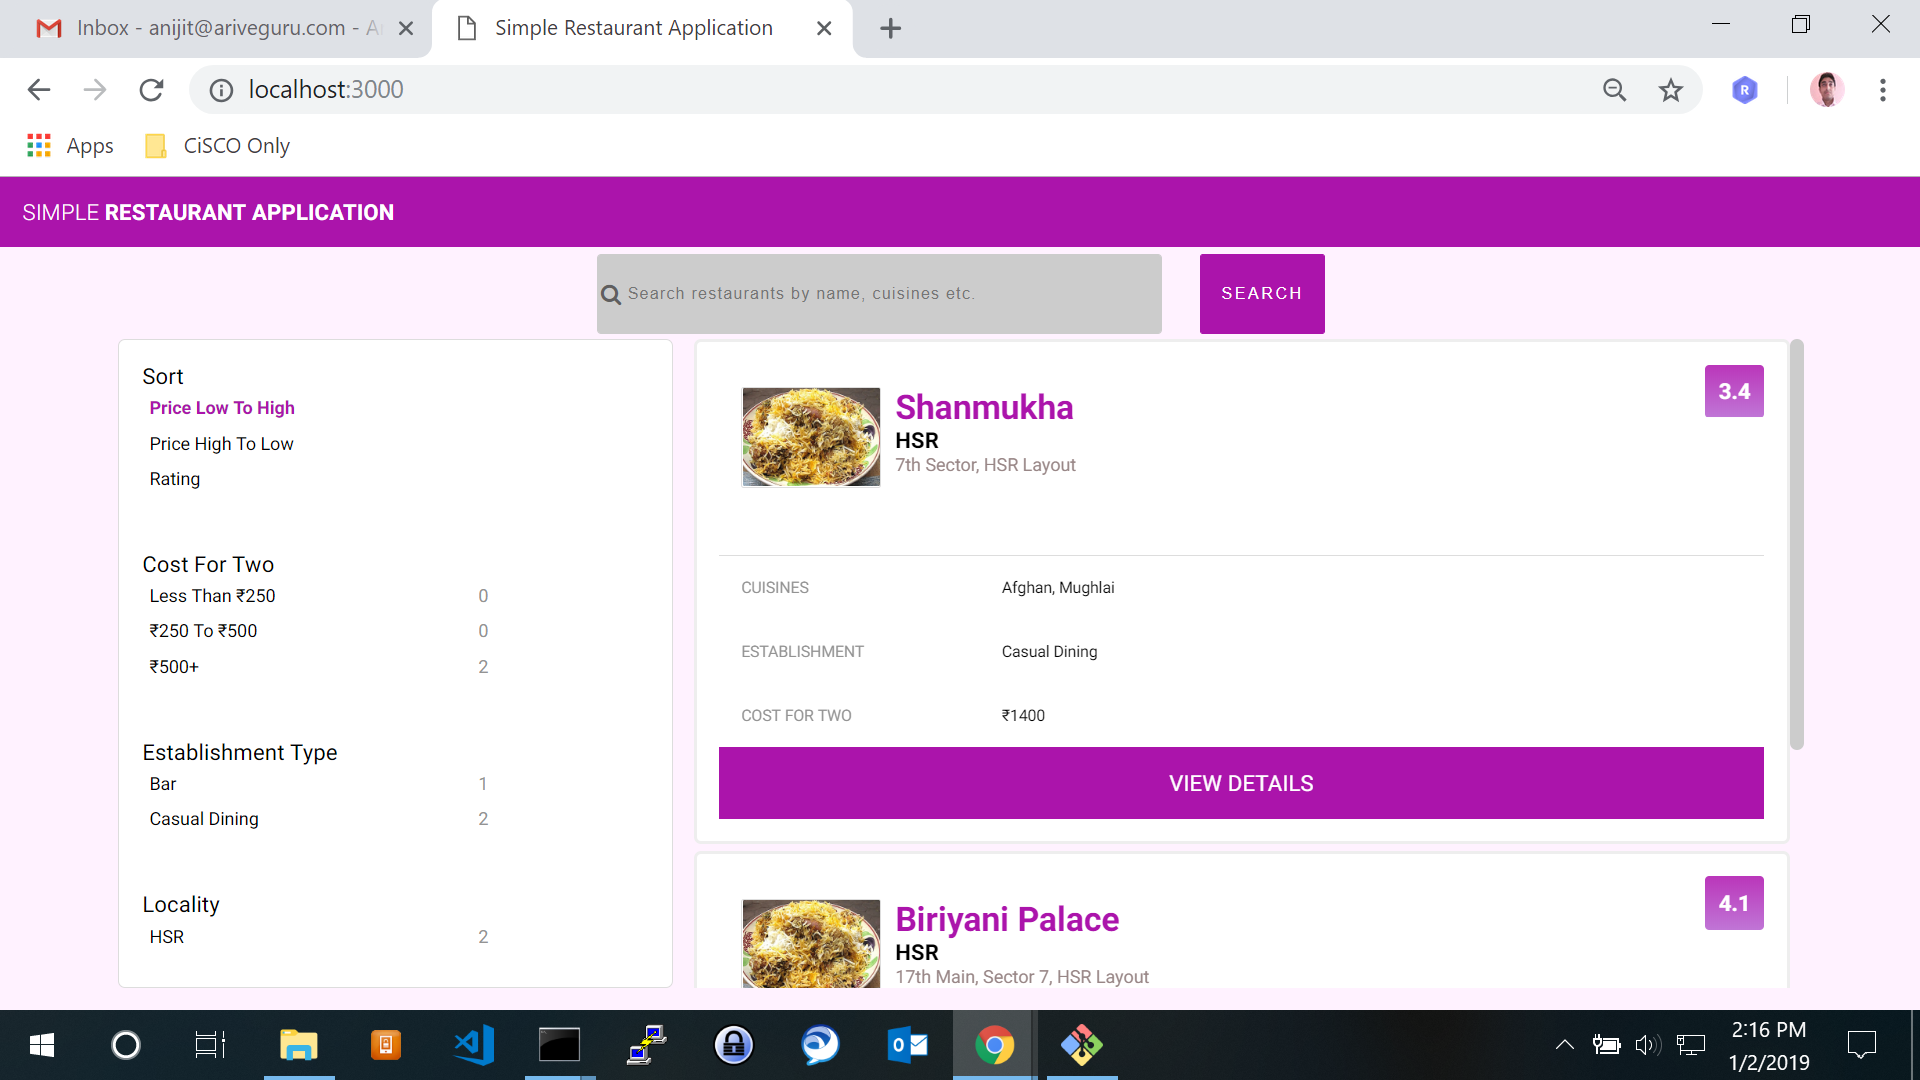Open Outlook from the taskbar
Viewport: 1920px width, 1080px height.
pos(907,1045)
